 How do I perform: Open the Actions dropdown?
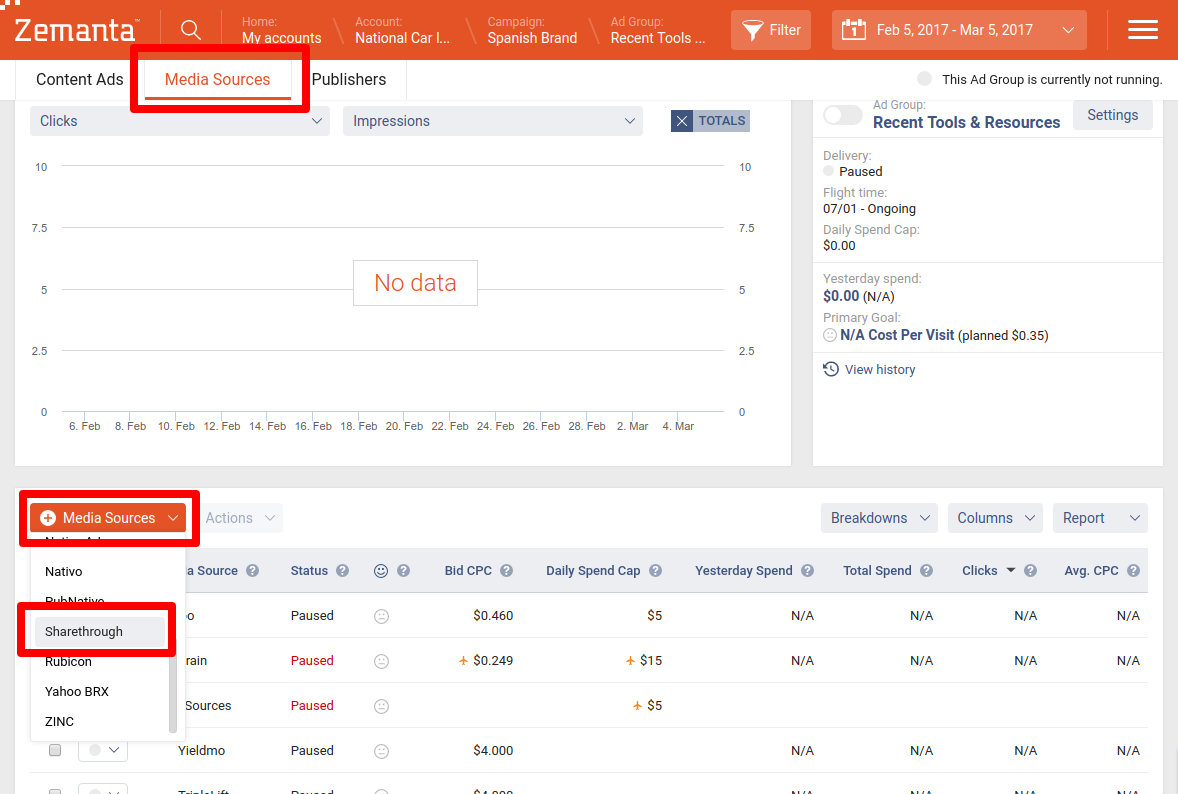(240, 518)
